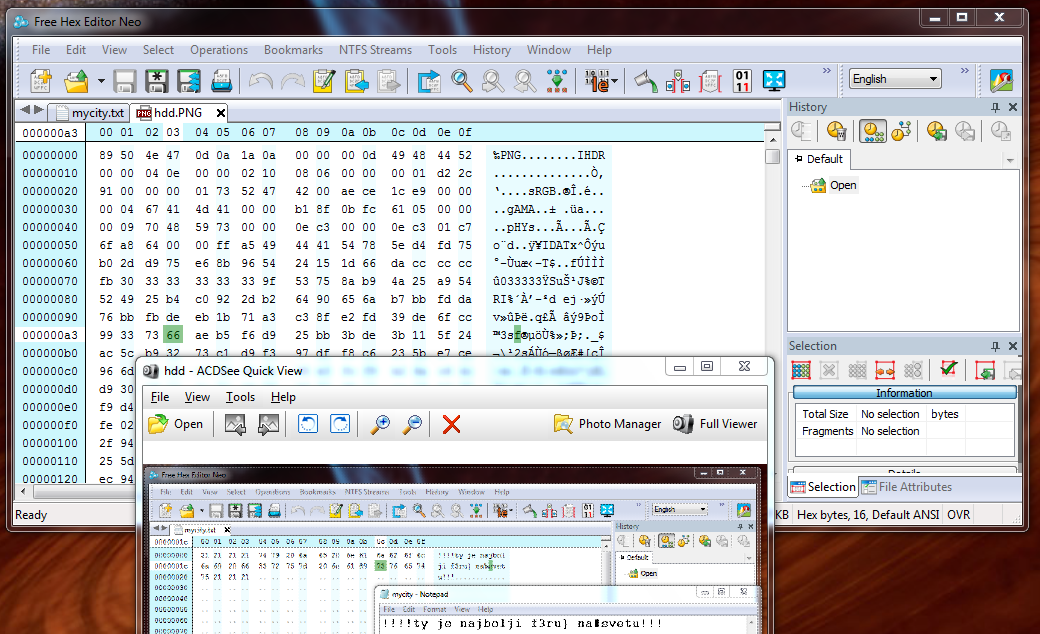Open Photo Manager in ACDSee
The image size is (1040, 634).
(x=608, y=424)
